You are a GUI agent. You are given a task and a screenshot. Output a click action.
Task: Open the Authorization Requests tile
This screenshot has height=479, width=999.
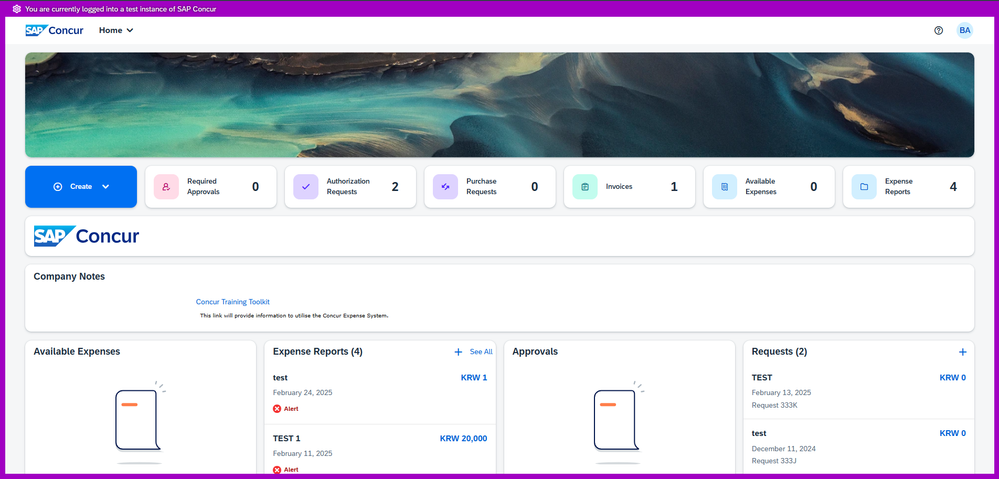tap(350, 187)
